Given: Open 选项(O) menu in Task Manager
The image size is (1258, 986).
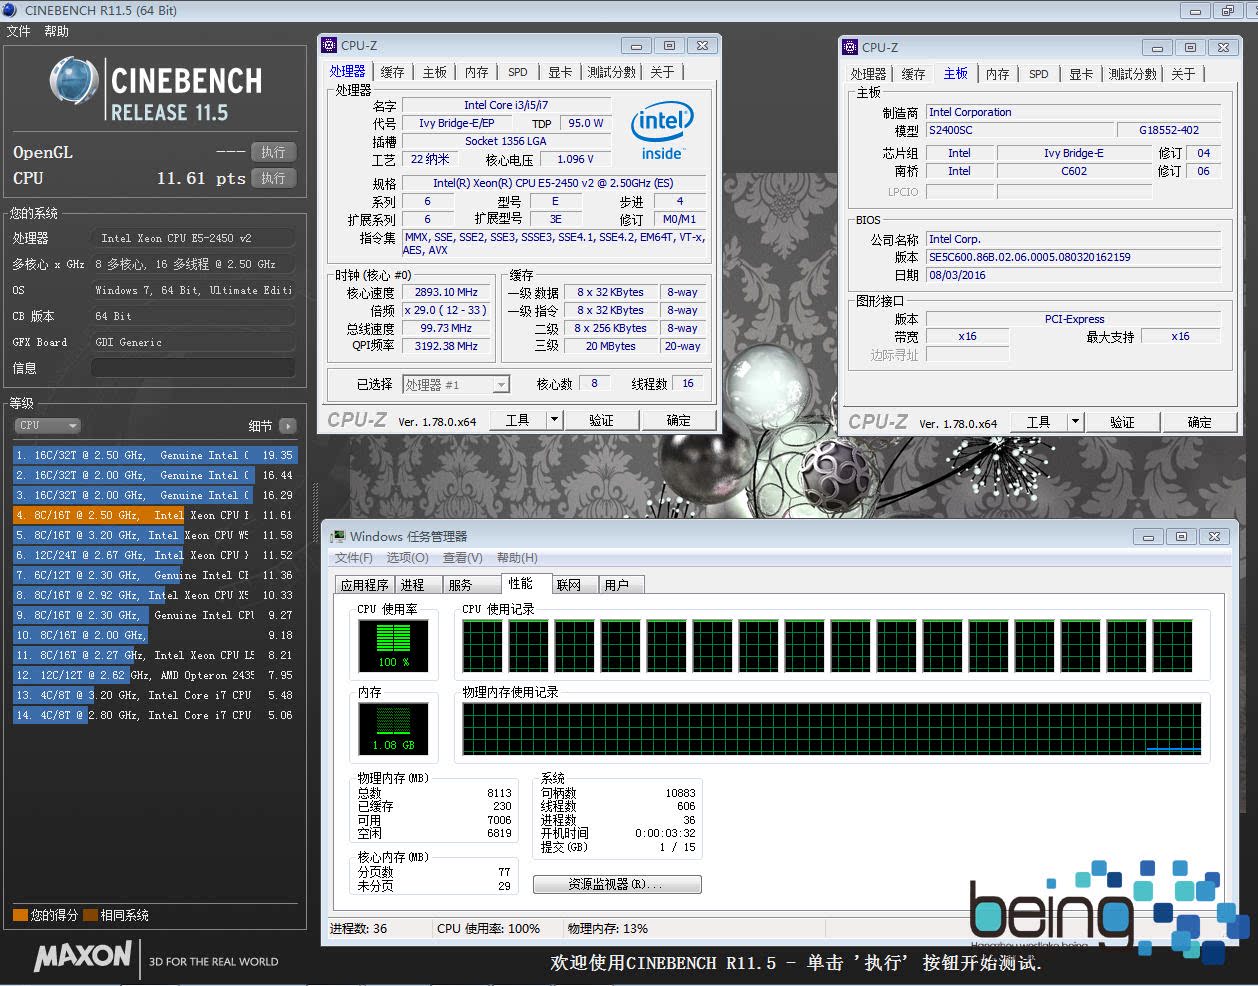Looking at the screenshot, I should (x=408, y=558).
